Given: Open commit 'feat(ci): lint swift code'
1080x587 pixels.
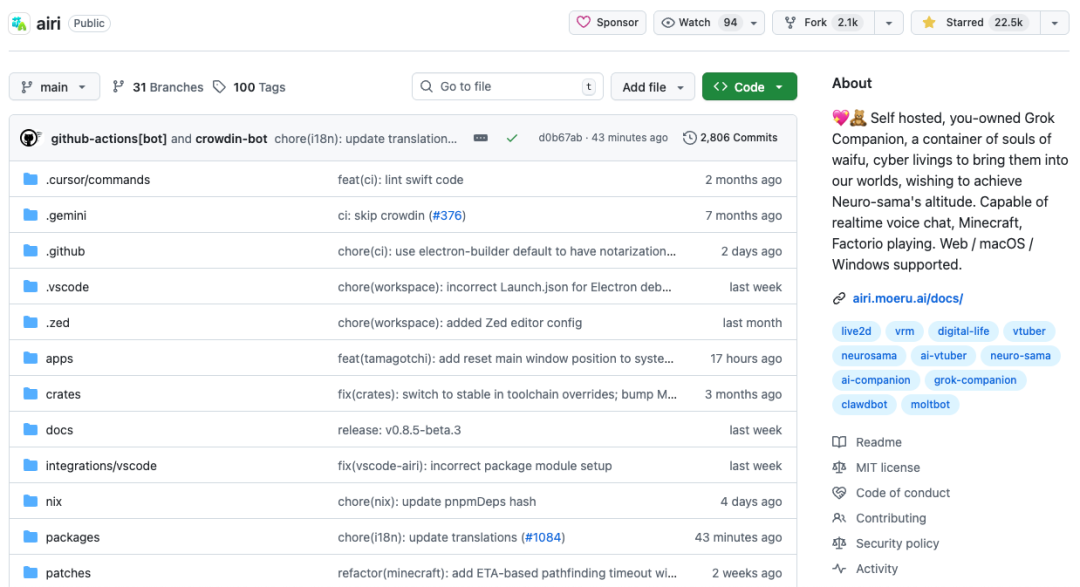Looking at the screenshot, I should point(400,180).
